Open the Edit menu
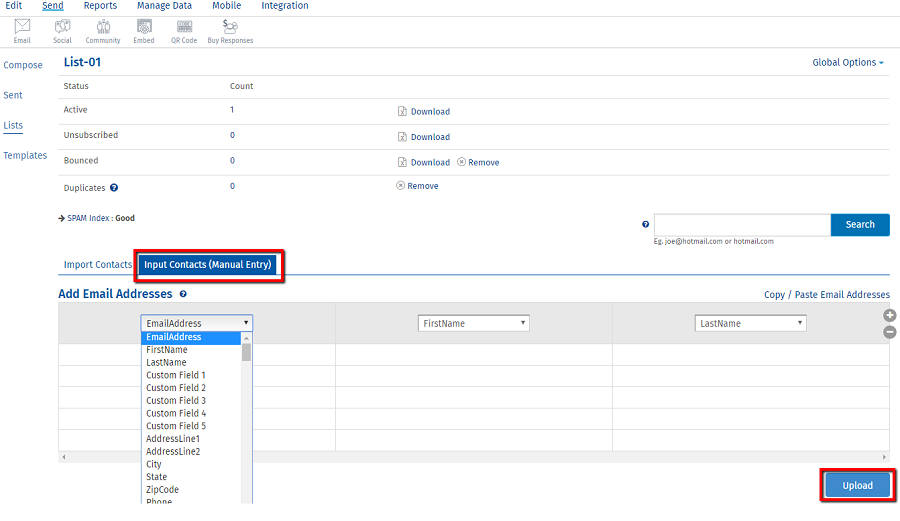Image resolution: width=900 pixels, height=521 pixels. tap(13, 6)
